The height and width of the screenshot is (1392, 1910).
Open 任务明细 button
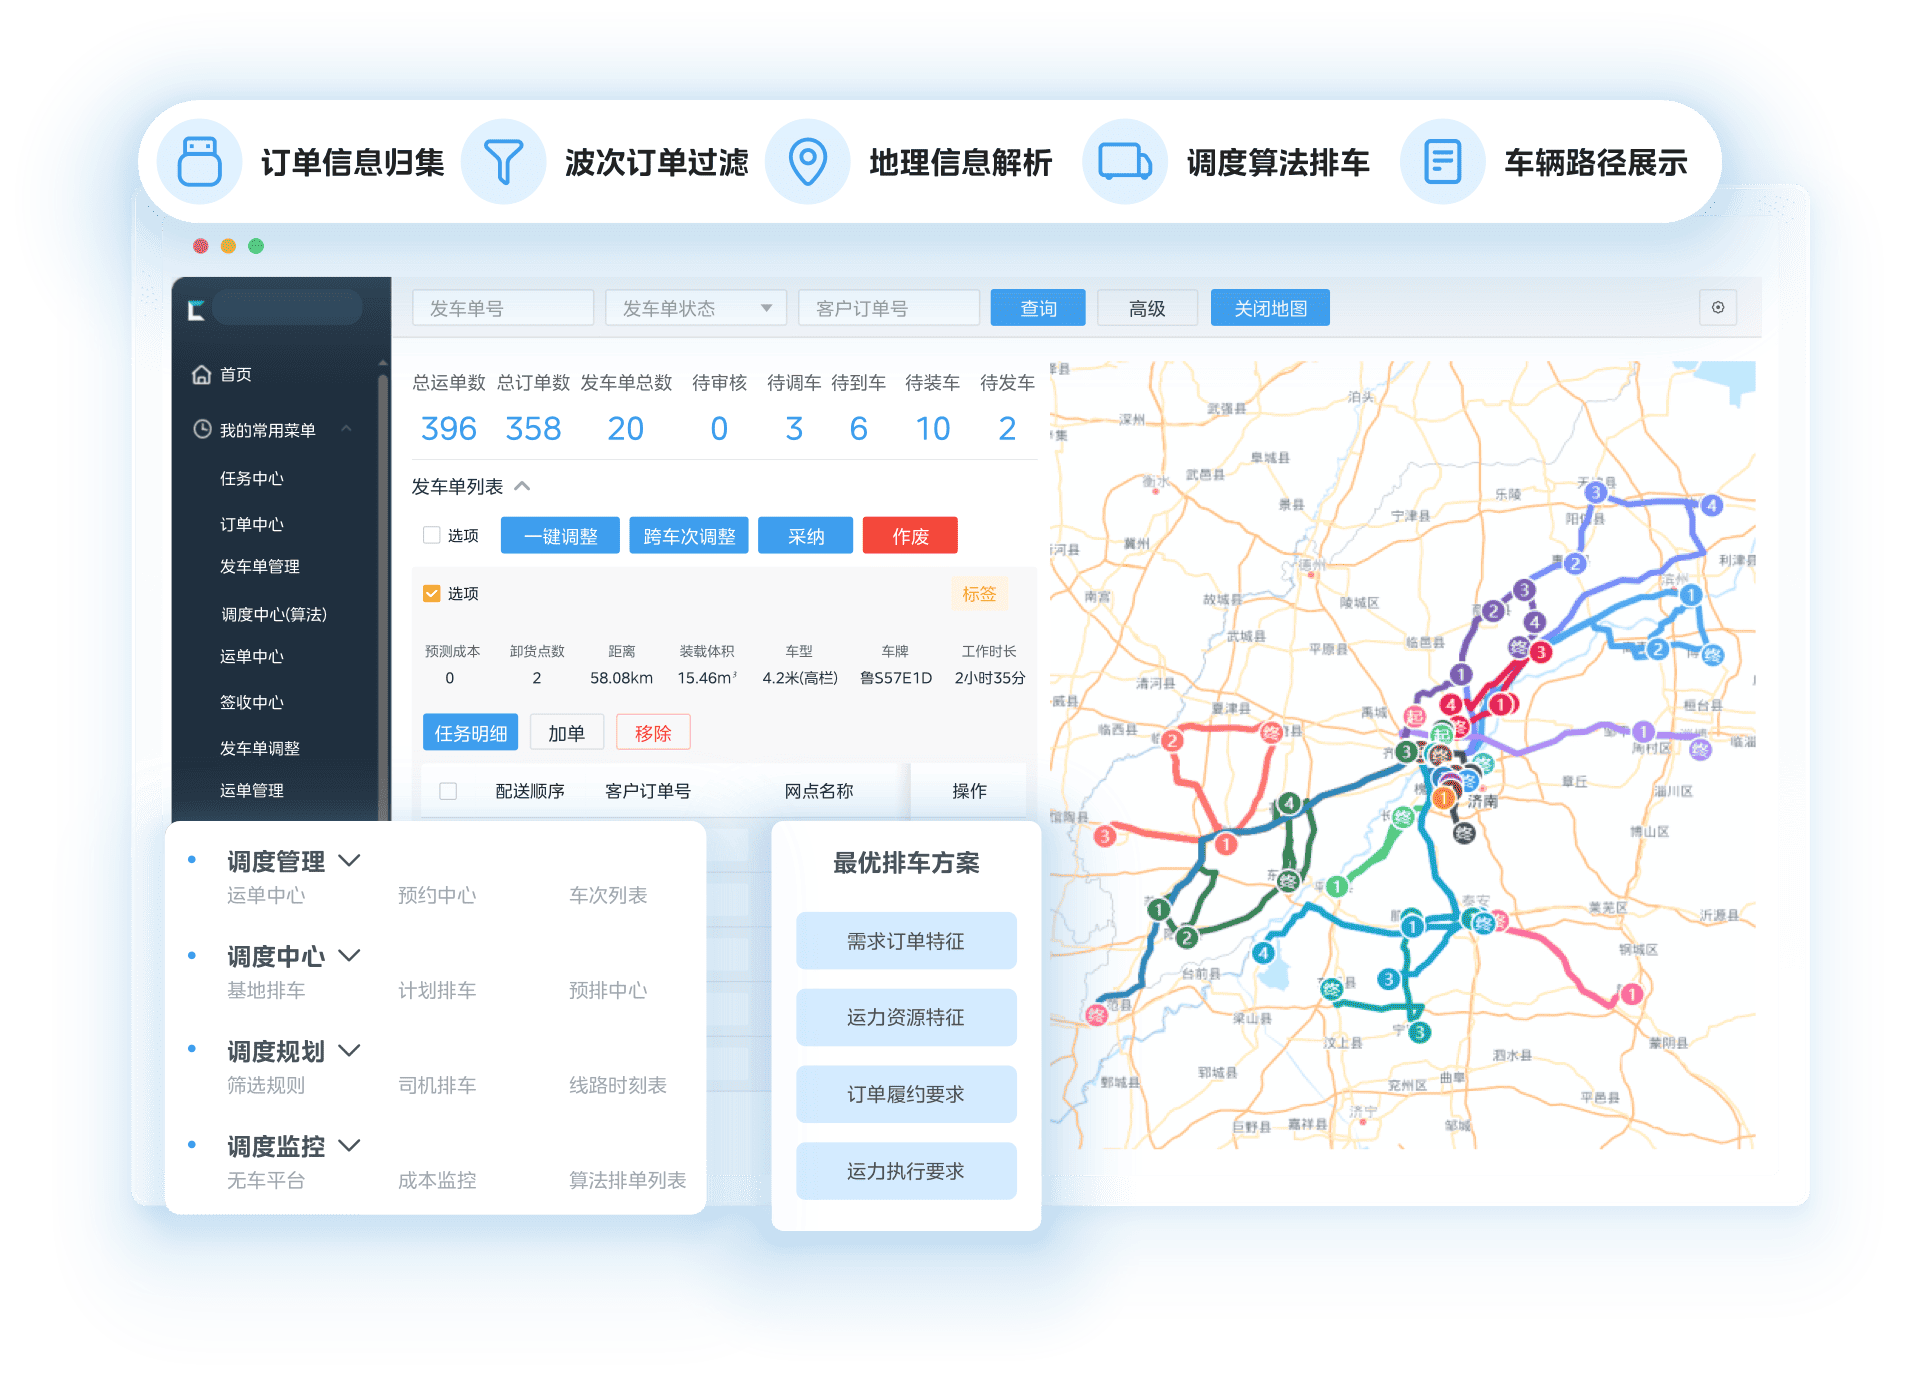click(x=470, y=733)
